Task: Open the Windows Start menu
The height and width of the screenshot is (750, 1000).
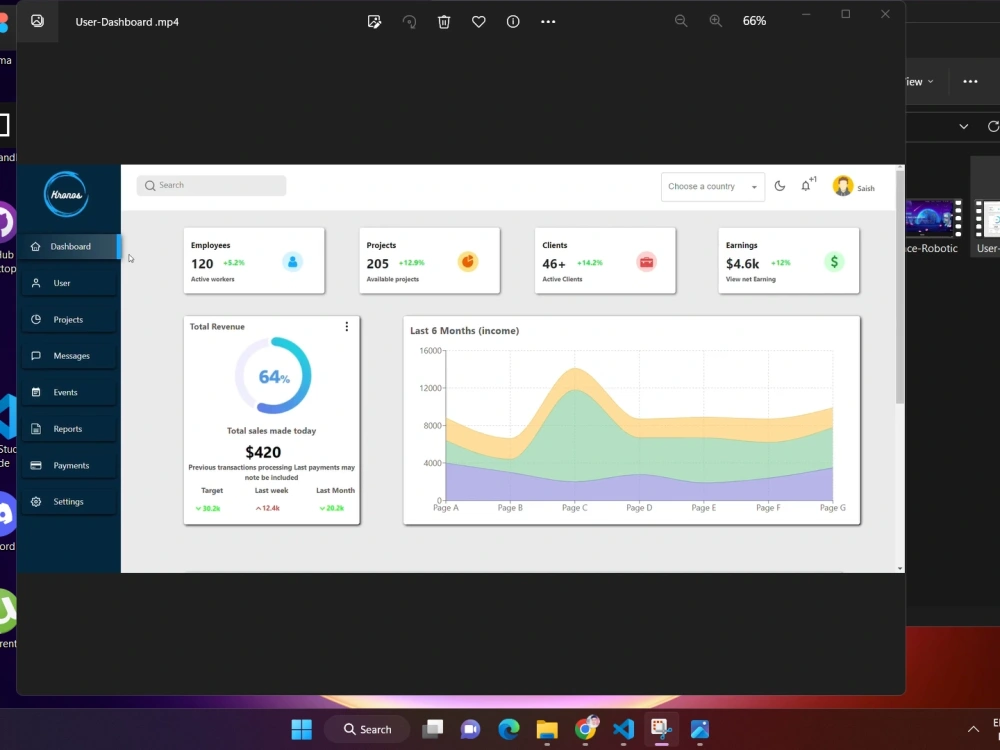Action: pyautogui.click(x=302, y=729)
